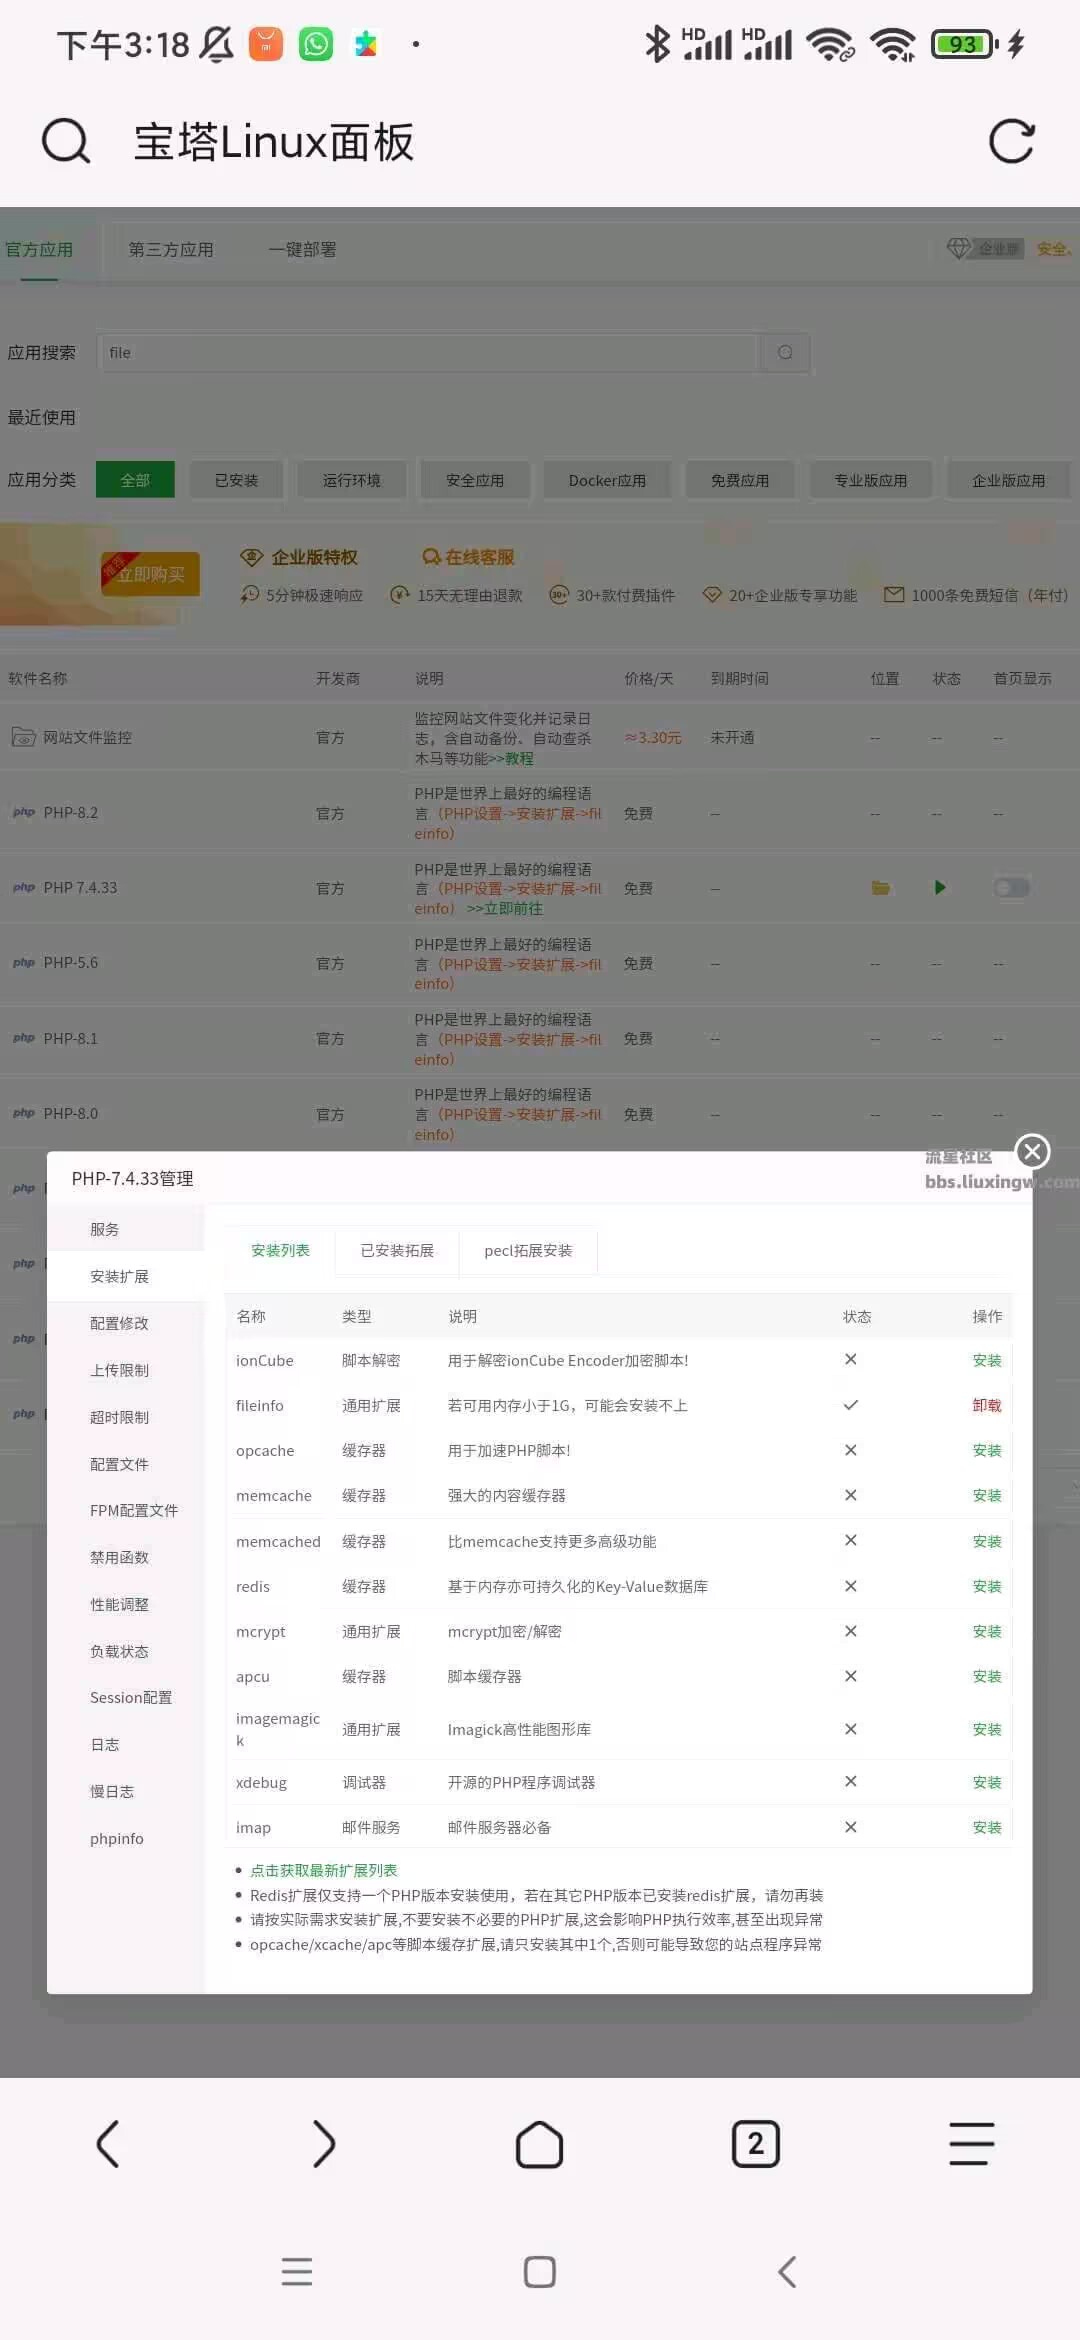Select the 安装列表 tab in dialog
This screenshot has width=1080, height=2340.
pyautogui.click(x=280, y=1251)
